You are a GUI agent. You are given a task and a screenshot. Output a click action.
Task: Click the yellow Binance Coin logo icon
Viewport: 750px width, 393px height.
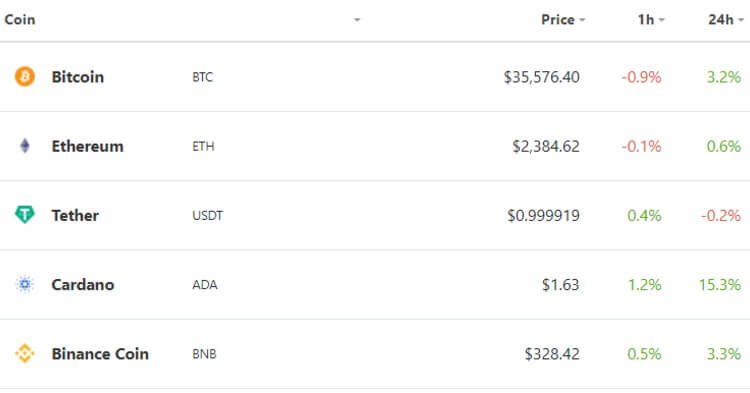pos(24,354)
